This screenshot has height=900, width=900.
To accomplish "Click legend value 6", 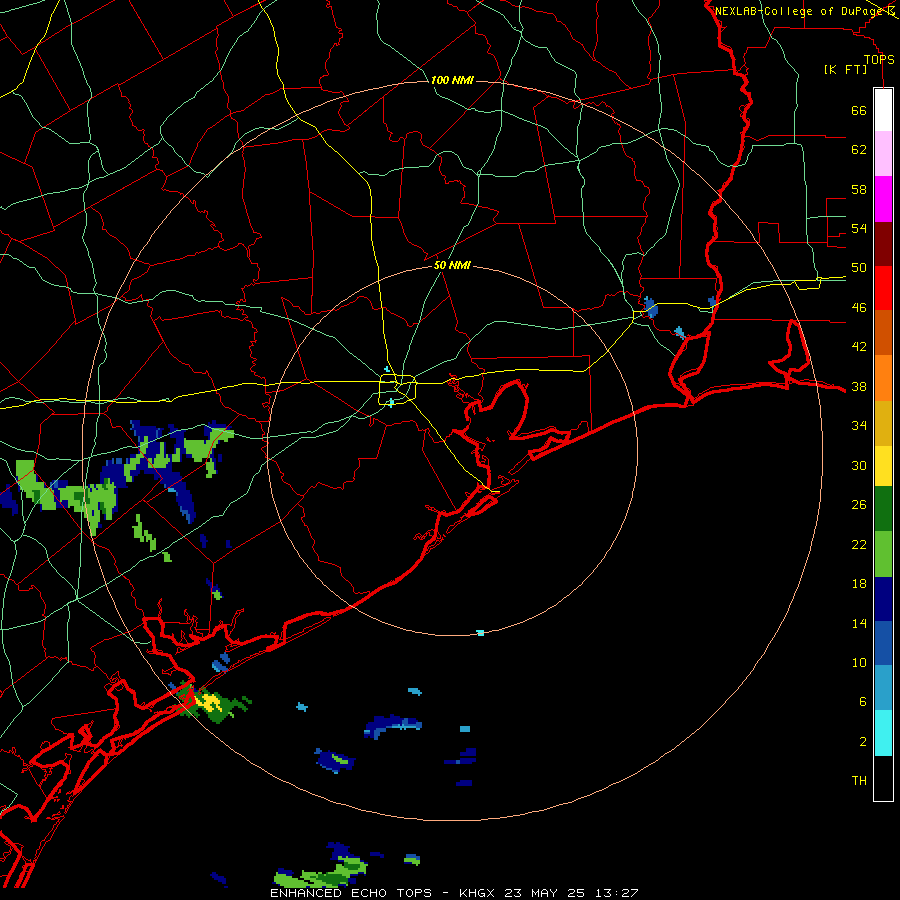I will pos(862,702).
